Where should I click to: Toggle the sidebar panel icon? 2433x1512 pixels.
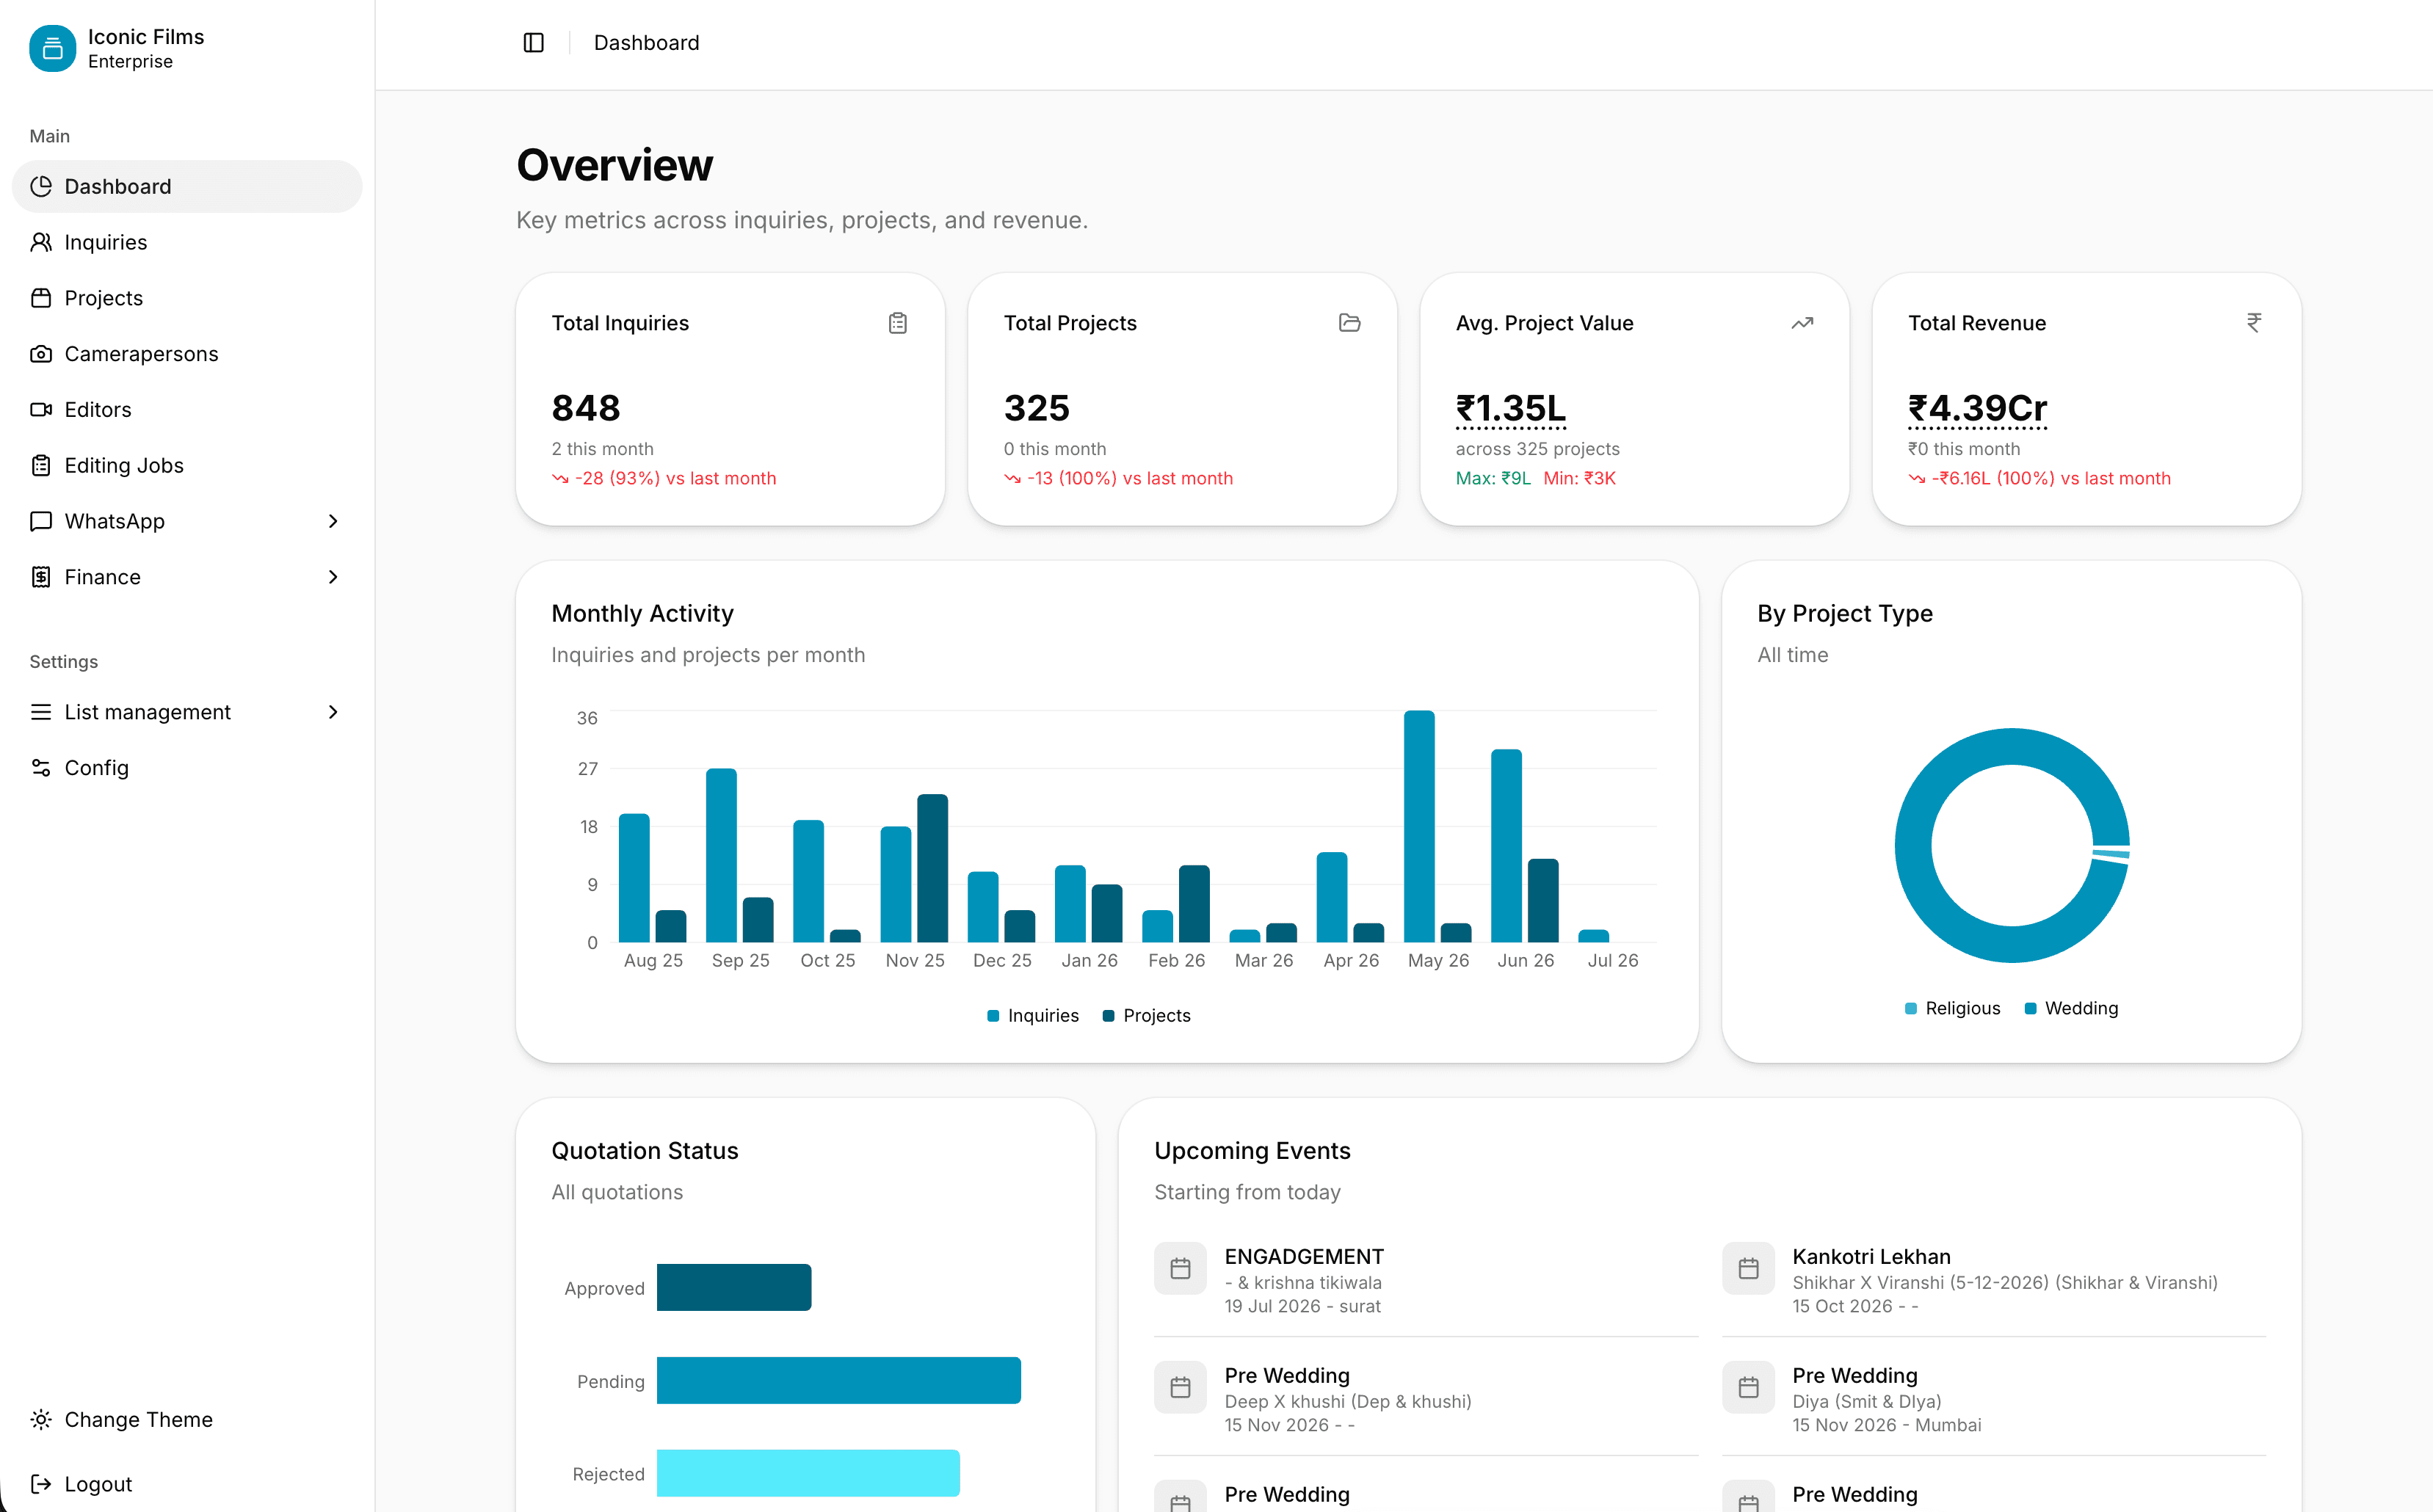[x=534, y=43]
